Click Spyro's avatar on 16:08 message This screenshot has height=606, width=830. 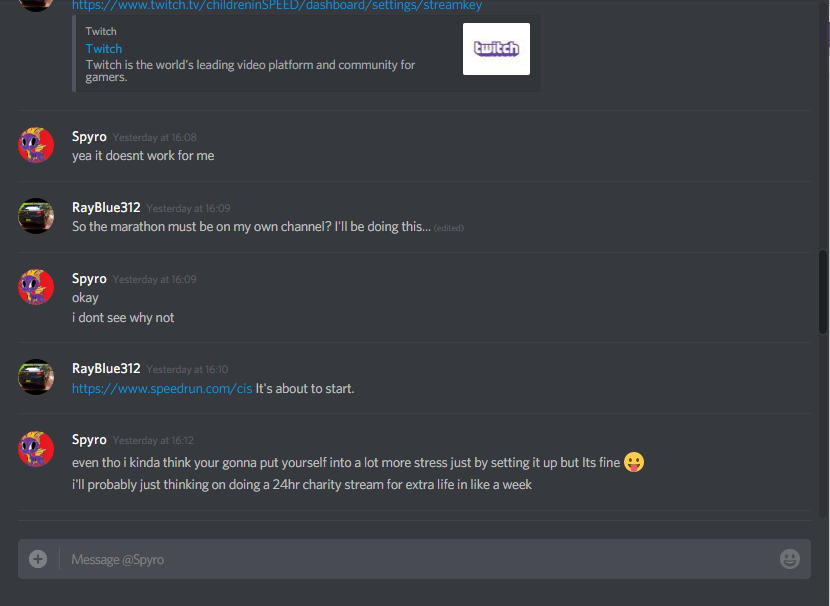point(36,145)
